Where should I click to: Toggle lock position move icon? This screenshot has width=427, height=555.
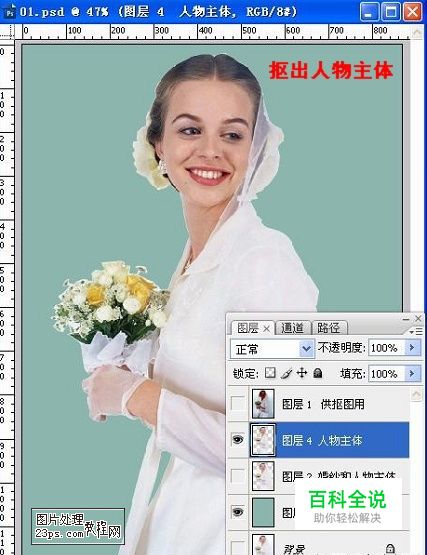(302, 373)
